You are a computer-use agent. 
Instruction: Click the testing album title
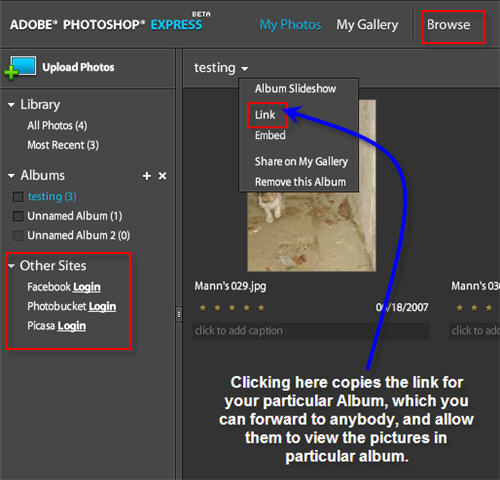coord(215,68)
